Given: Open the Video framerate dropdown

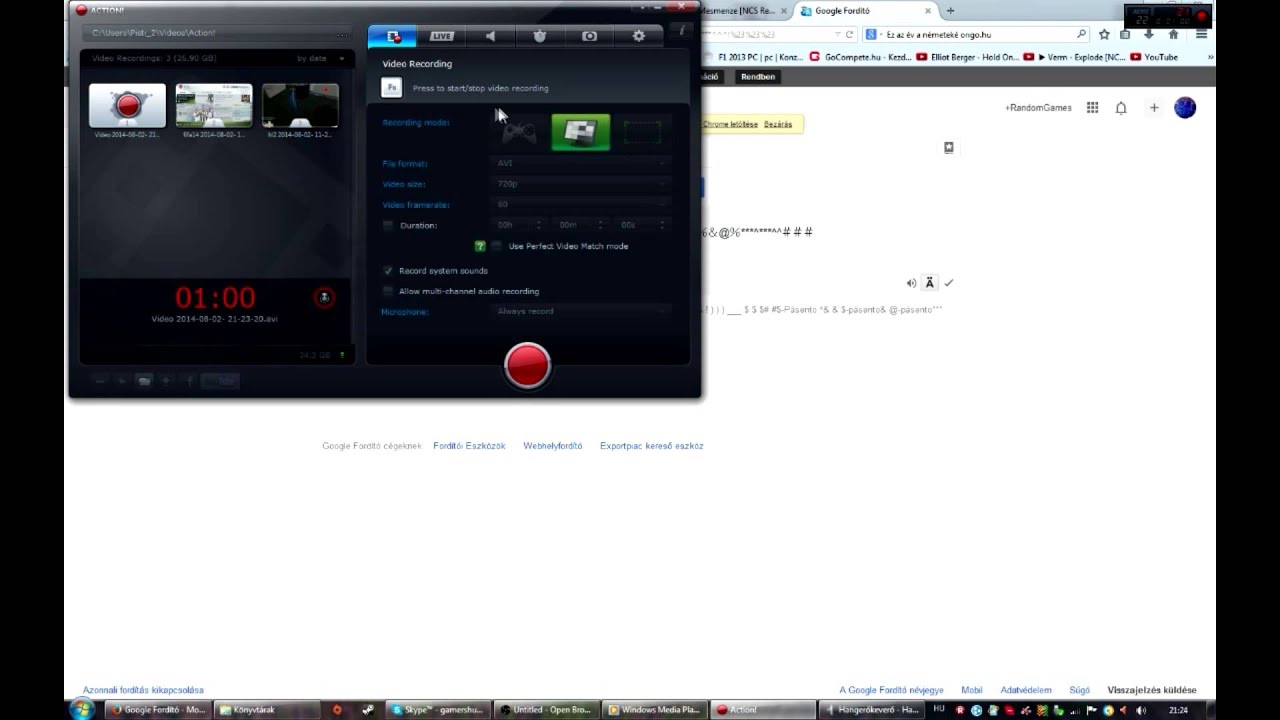Looking at the screenshot, I should click(580, 204).
